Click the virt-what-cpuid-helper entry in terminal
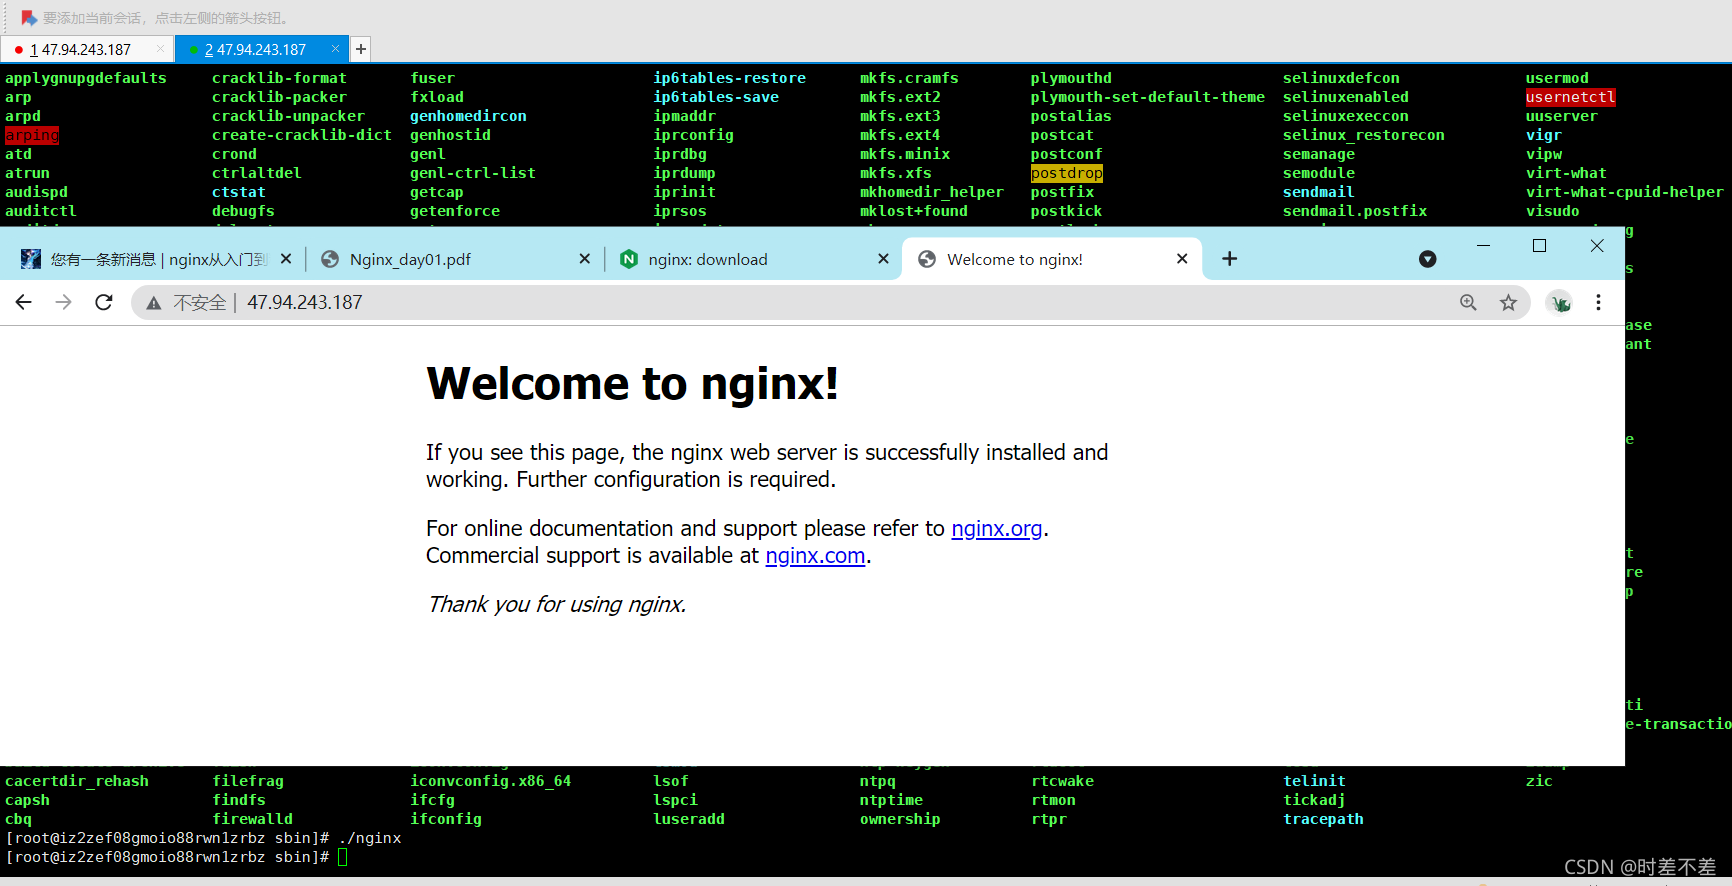 1624,192
